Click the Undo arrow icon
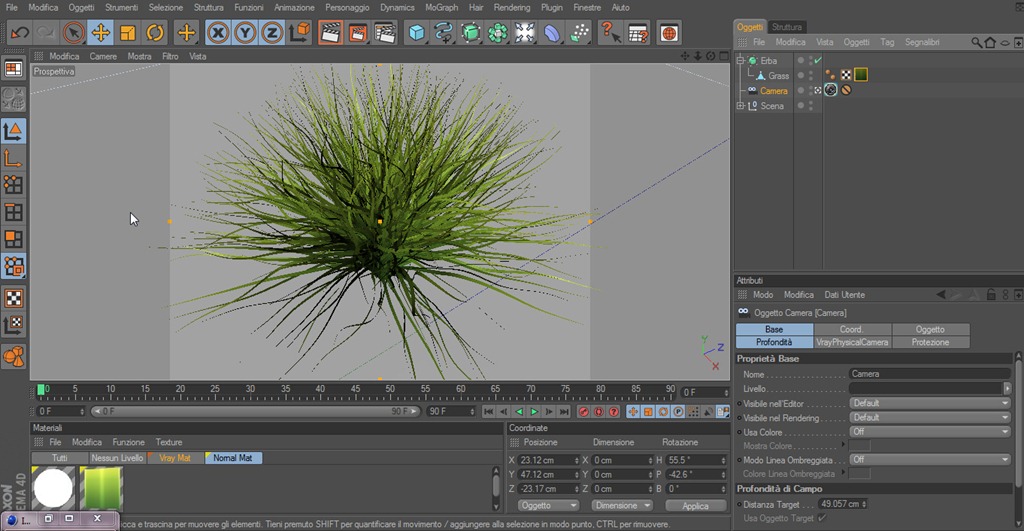The width and height of the screenshot is (1024, 531). (x=20, y=33)
